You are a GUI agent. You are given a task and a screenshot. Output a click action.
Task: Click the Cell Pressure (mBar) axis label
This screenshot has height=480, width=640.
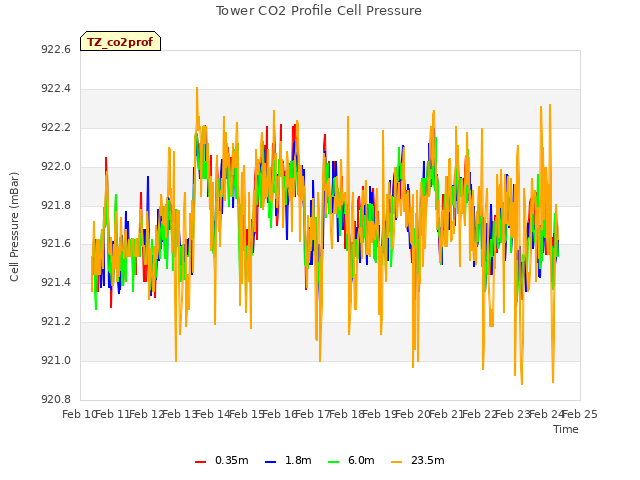(14, 227)
